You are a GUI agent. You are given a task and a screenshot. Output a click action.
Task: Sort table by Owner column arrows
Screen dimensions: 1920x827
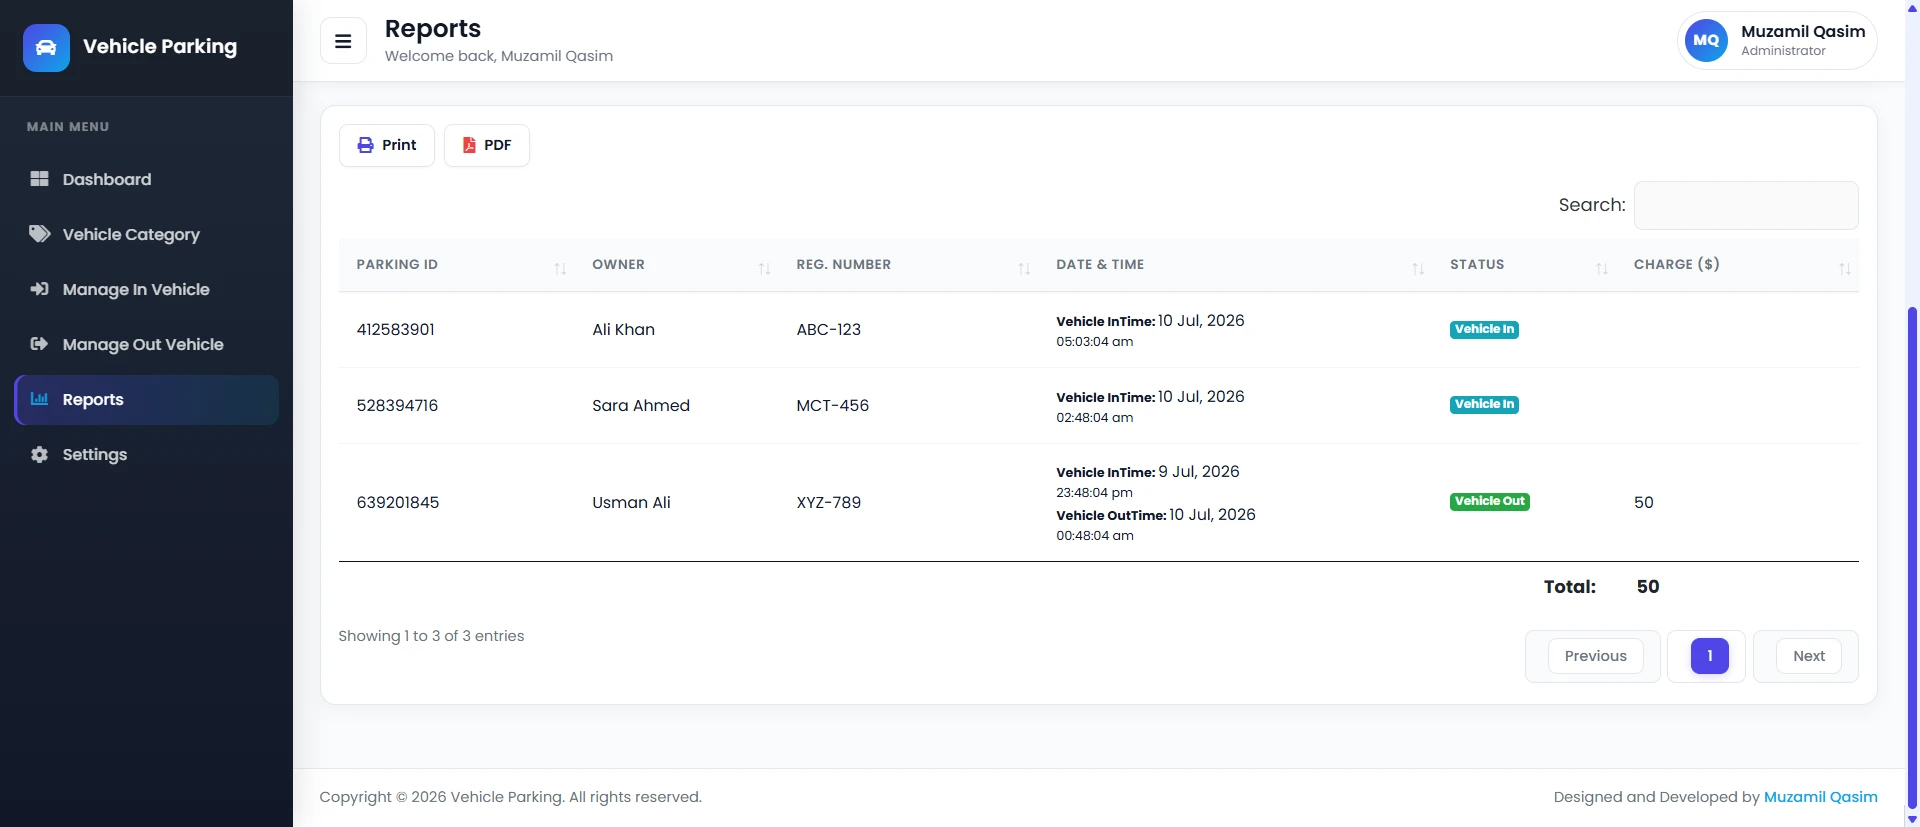coord(764,269)
